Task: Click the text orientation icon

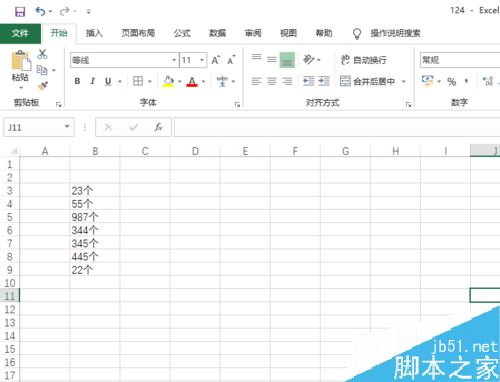Action: pyautogui.click(x=309, y=60)
